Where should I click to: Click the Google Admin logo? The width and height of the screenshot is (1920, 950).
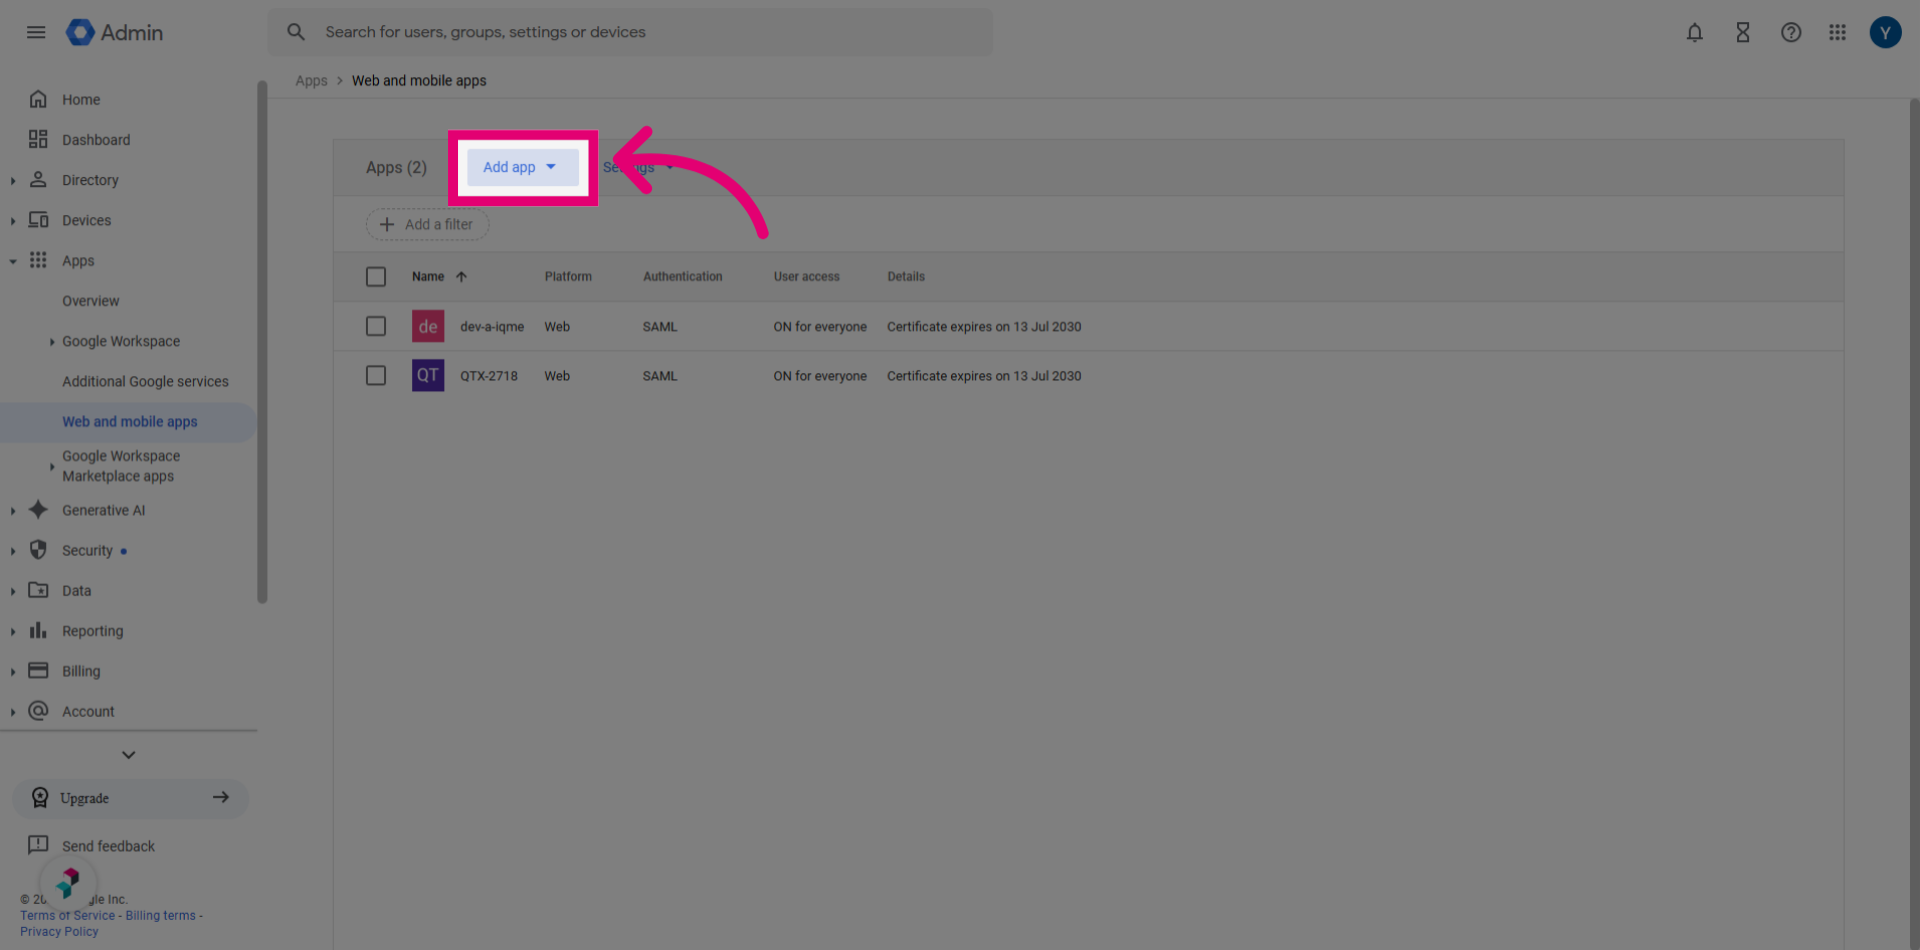click(115, 32)
